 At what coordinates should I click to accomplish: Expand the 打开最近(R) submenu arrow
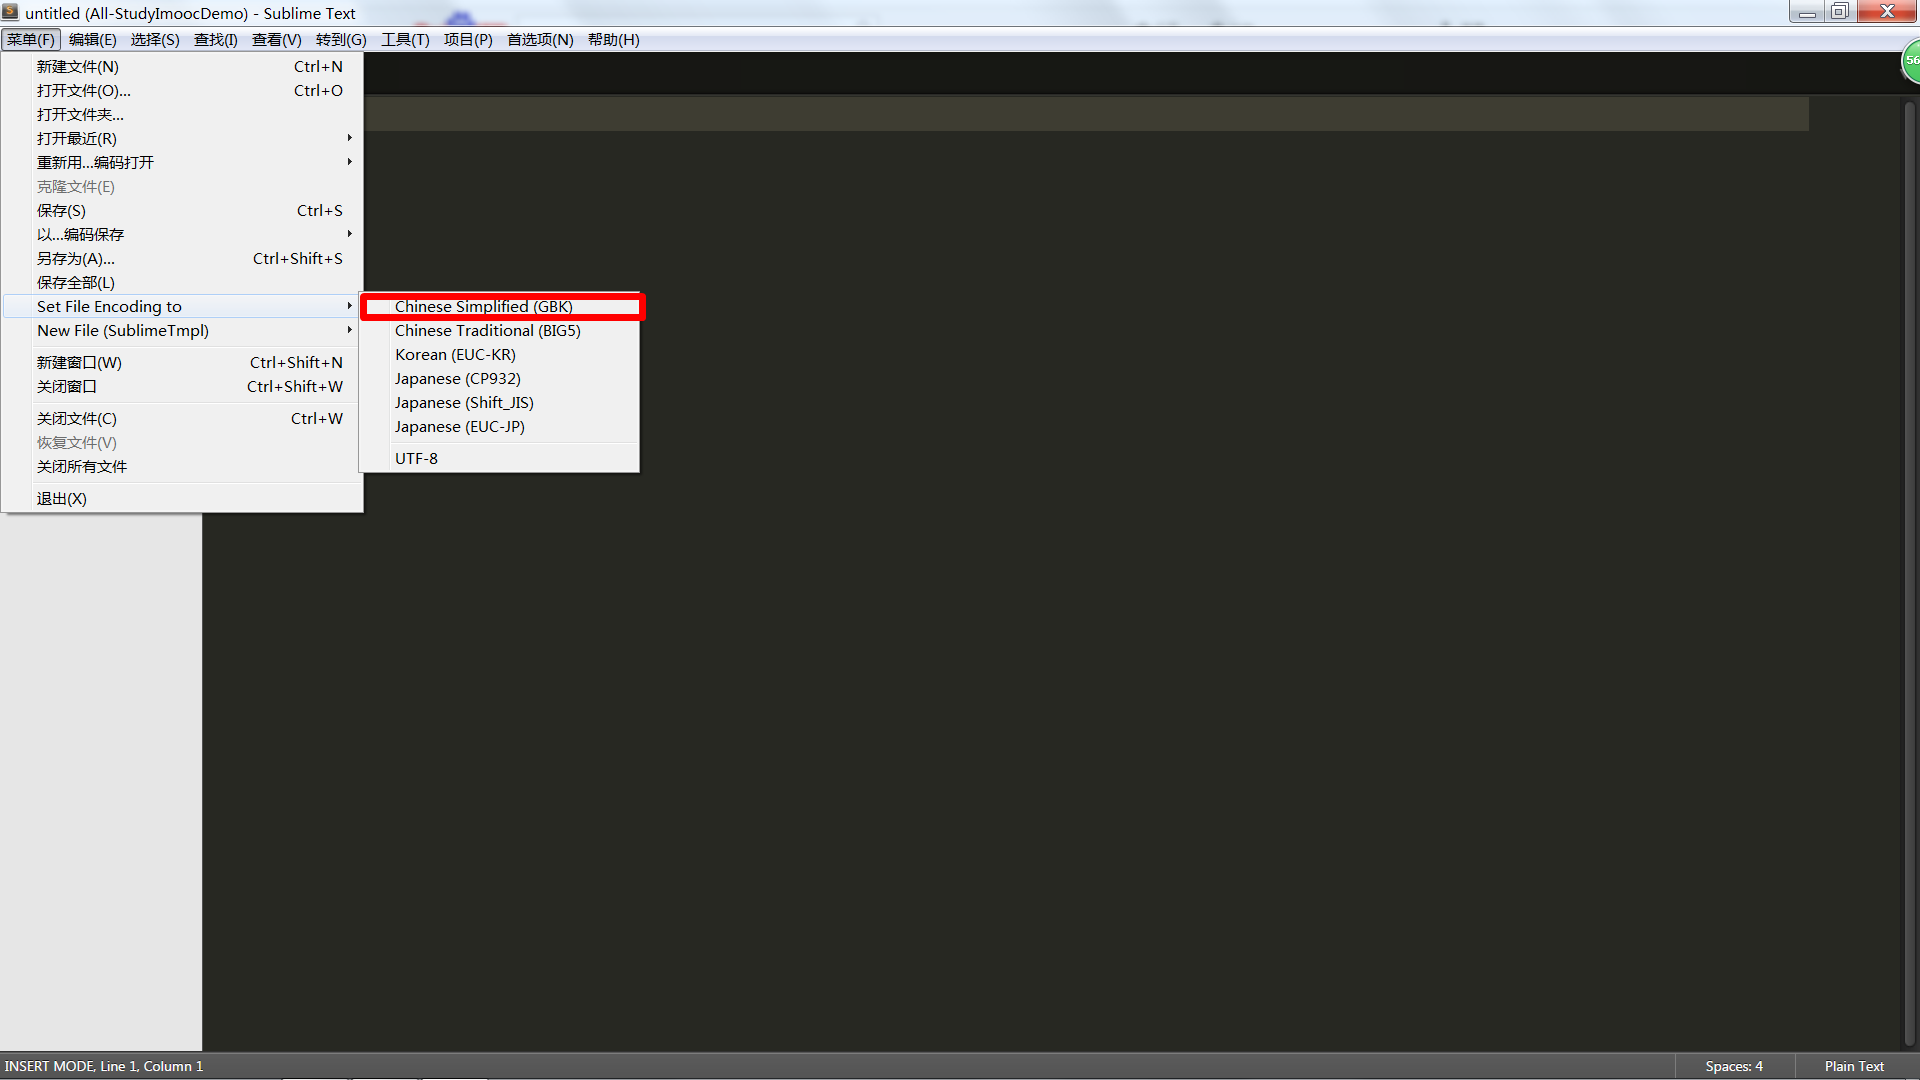click(x=349, y=138)
